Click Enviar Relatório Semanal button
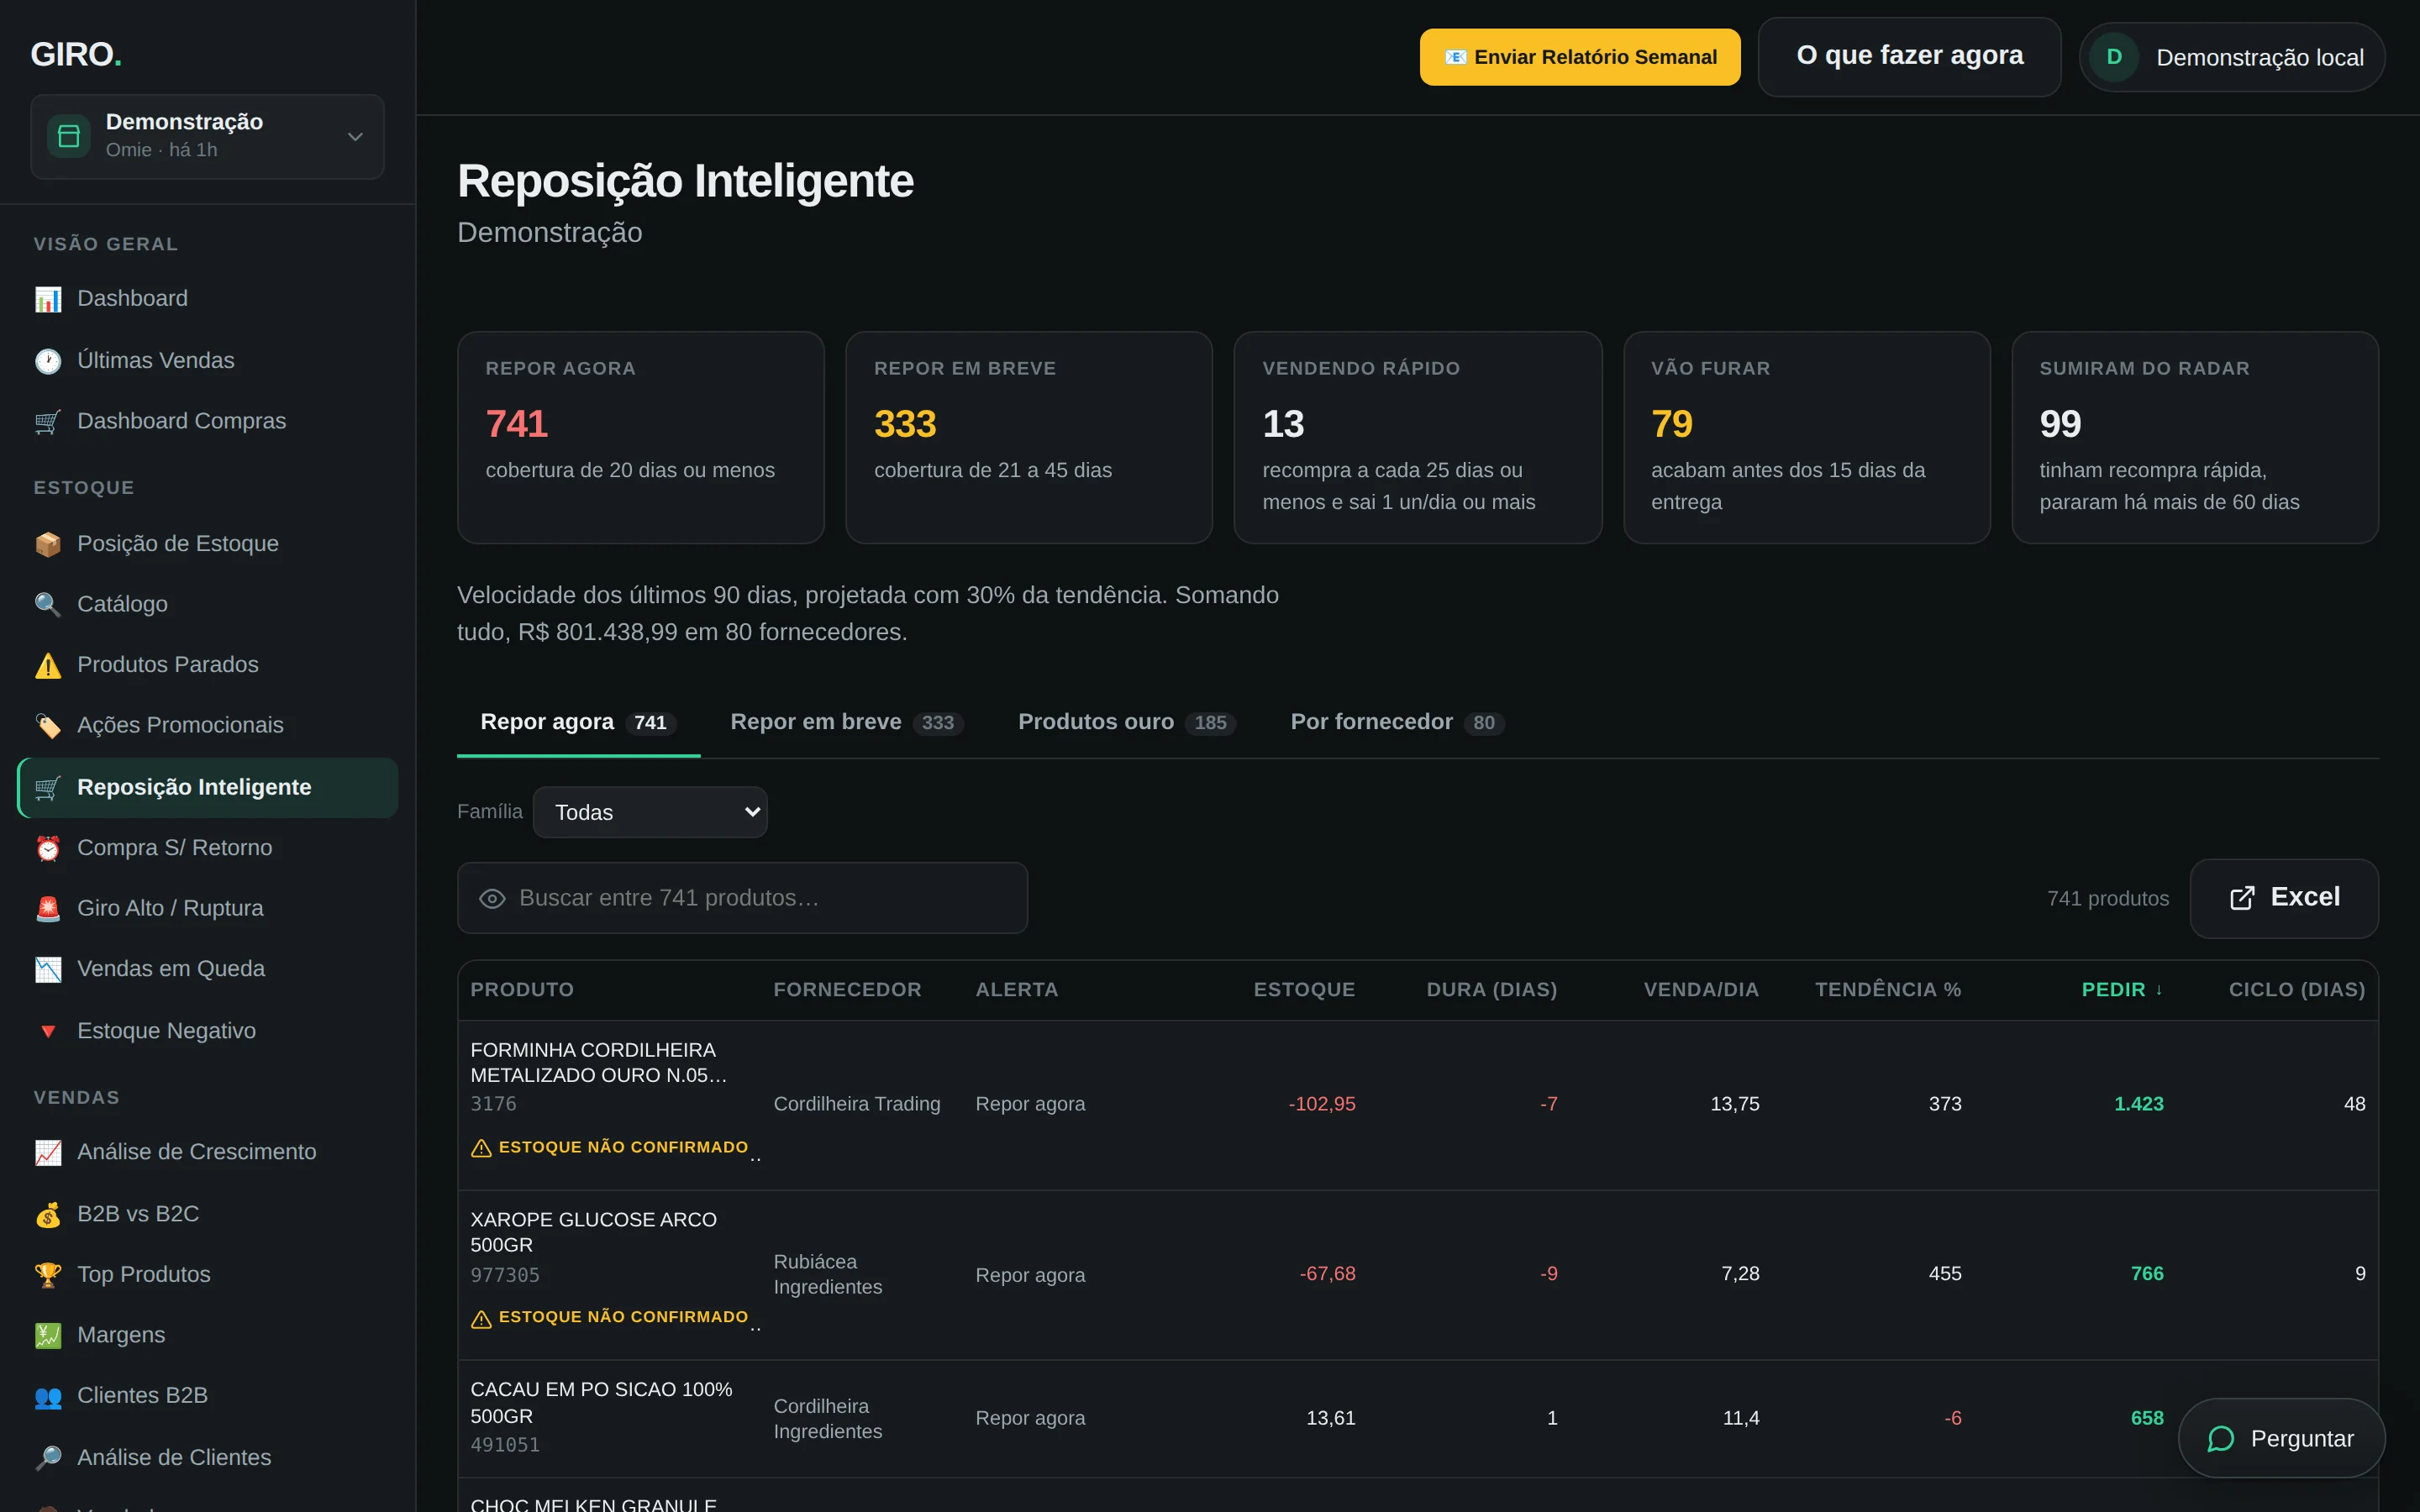Screen dimensions: 2420x1512 1580,57
